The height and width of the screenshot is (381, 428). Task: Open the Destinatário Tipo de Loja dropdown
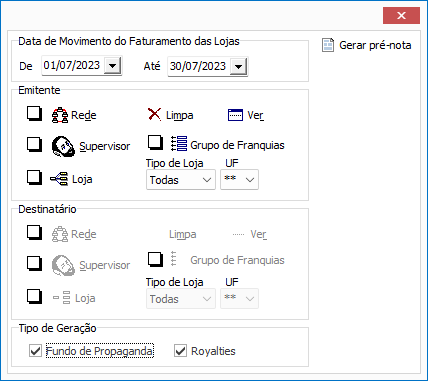pyautogui.click(x=181, y=299)
